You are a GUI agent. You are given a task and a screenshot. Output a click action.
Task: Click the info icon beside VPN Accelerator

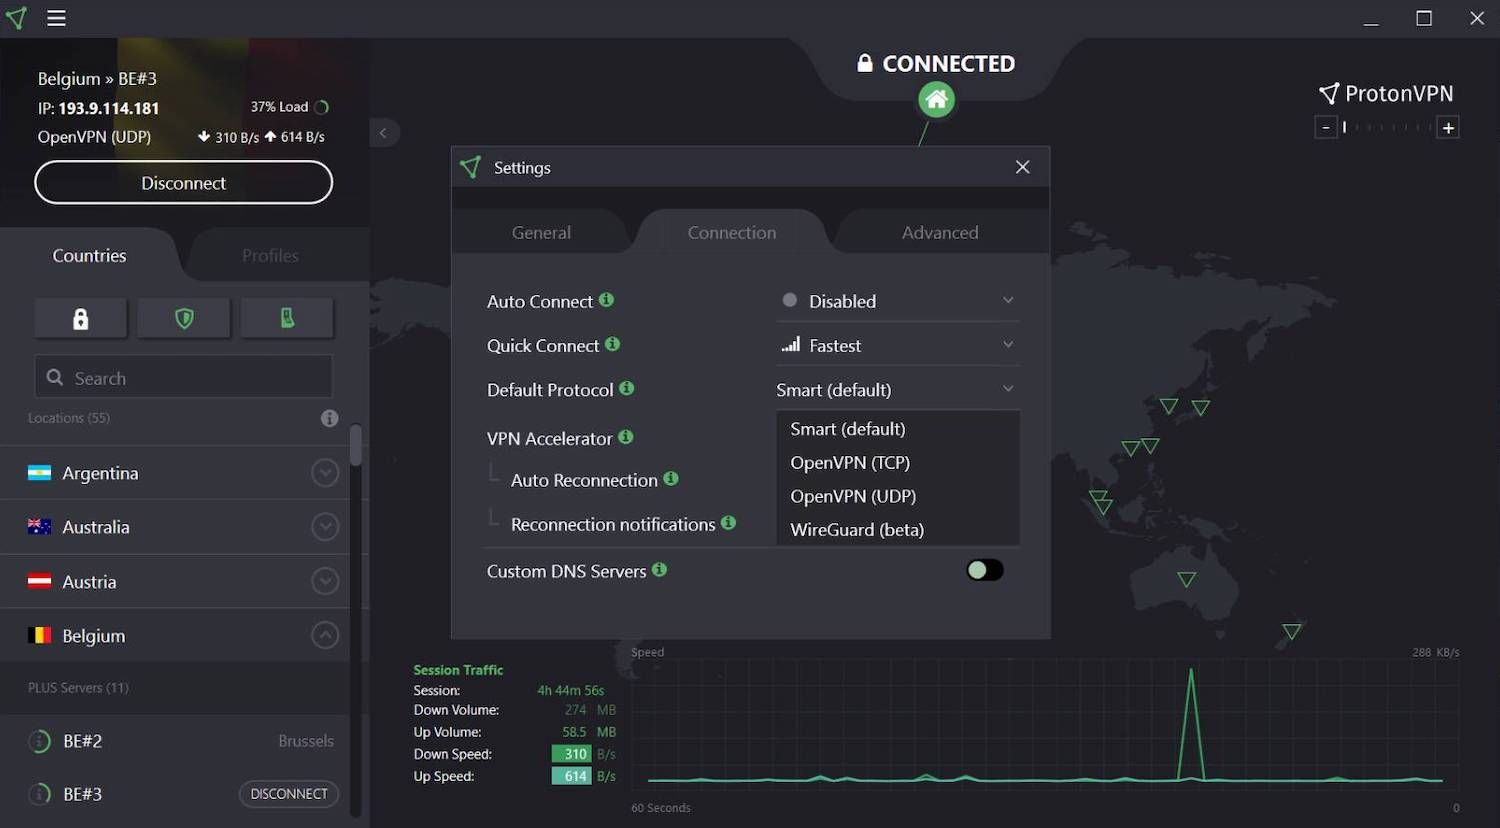[x=626, y=437]
